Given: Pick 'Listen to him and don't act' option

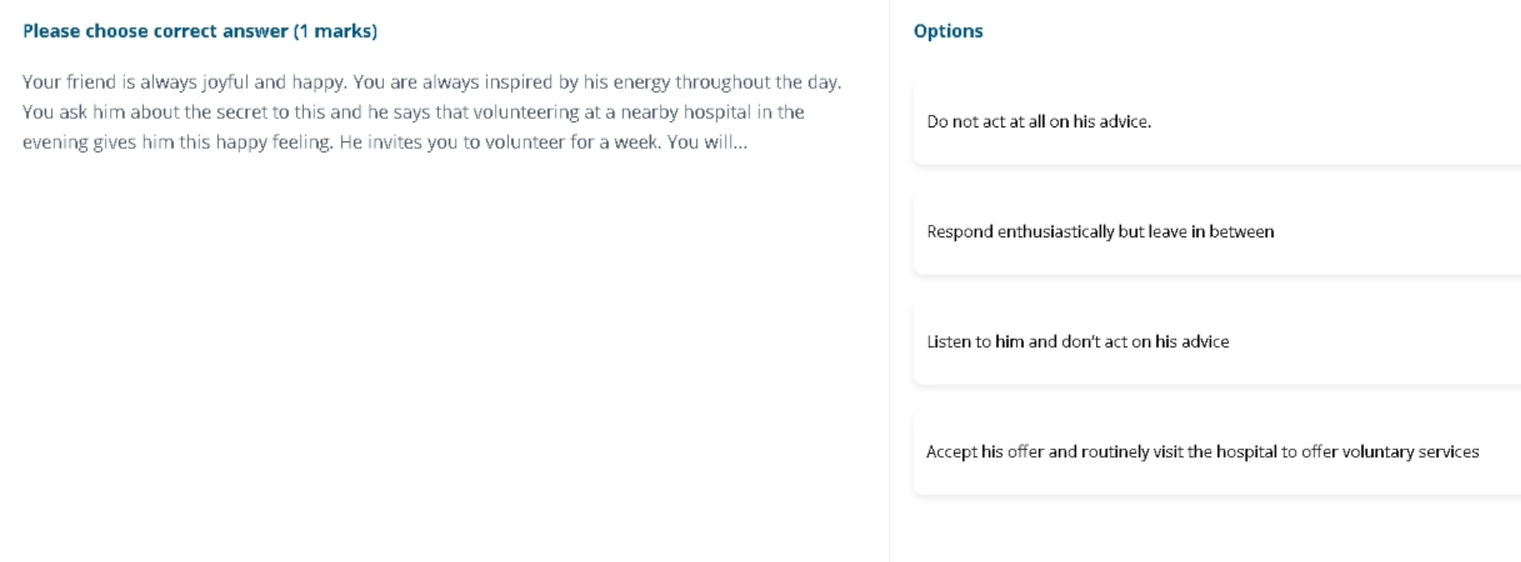Looking at the screenshot, I should coord(1216,342).
